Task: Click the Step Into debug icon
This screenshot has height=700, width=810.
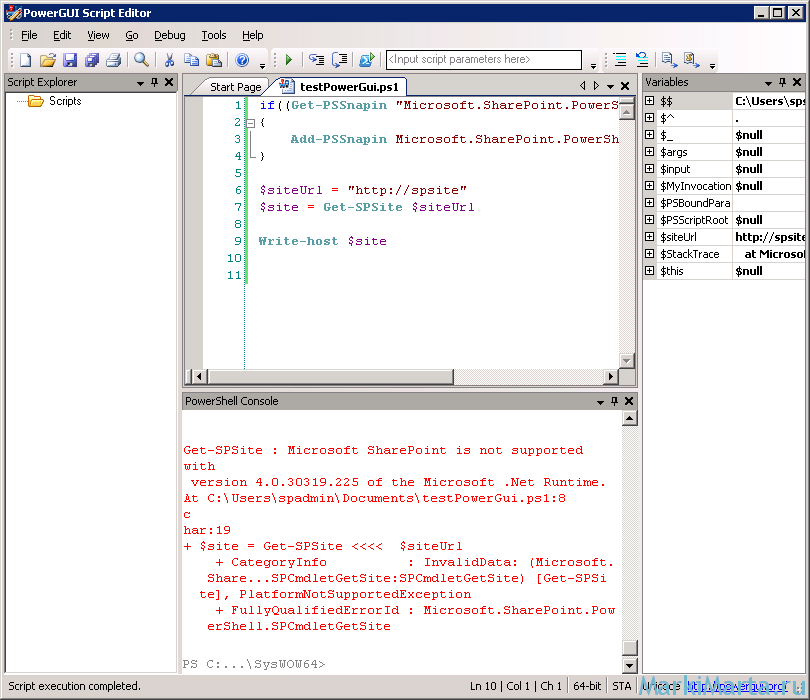Action: click(x=316, y=60)
